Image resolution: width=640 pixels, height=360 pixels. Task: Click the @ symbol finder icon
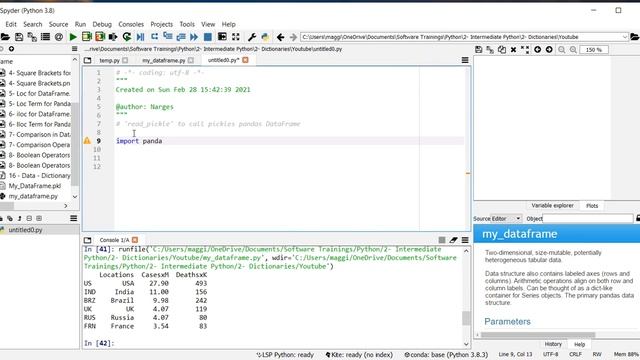59,37
